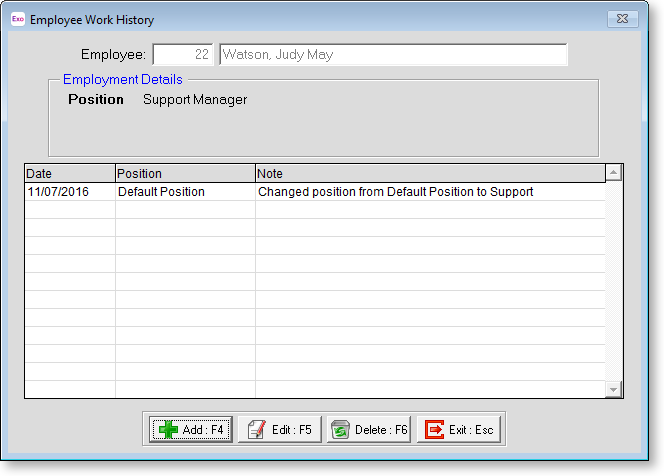Click the note cell starting Changed position
Screen dimensions: 664x476
click(x=430, y=192)
